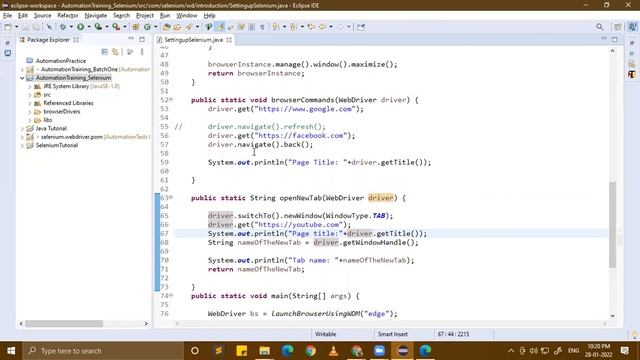Toggle Block Selection Mode icon

point(252,27)
